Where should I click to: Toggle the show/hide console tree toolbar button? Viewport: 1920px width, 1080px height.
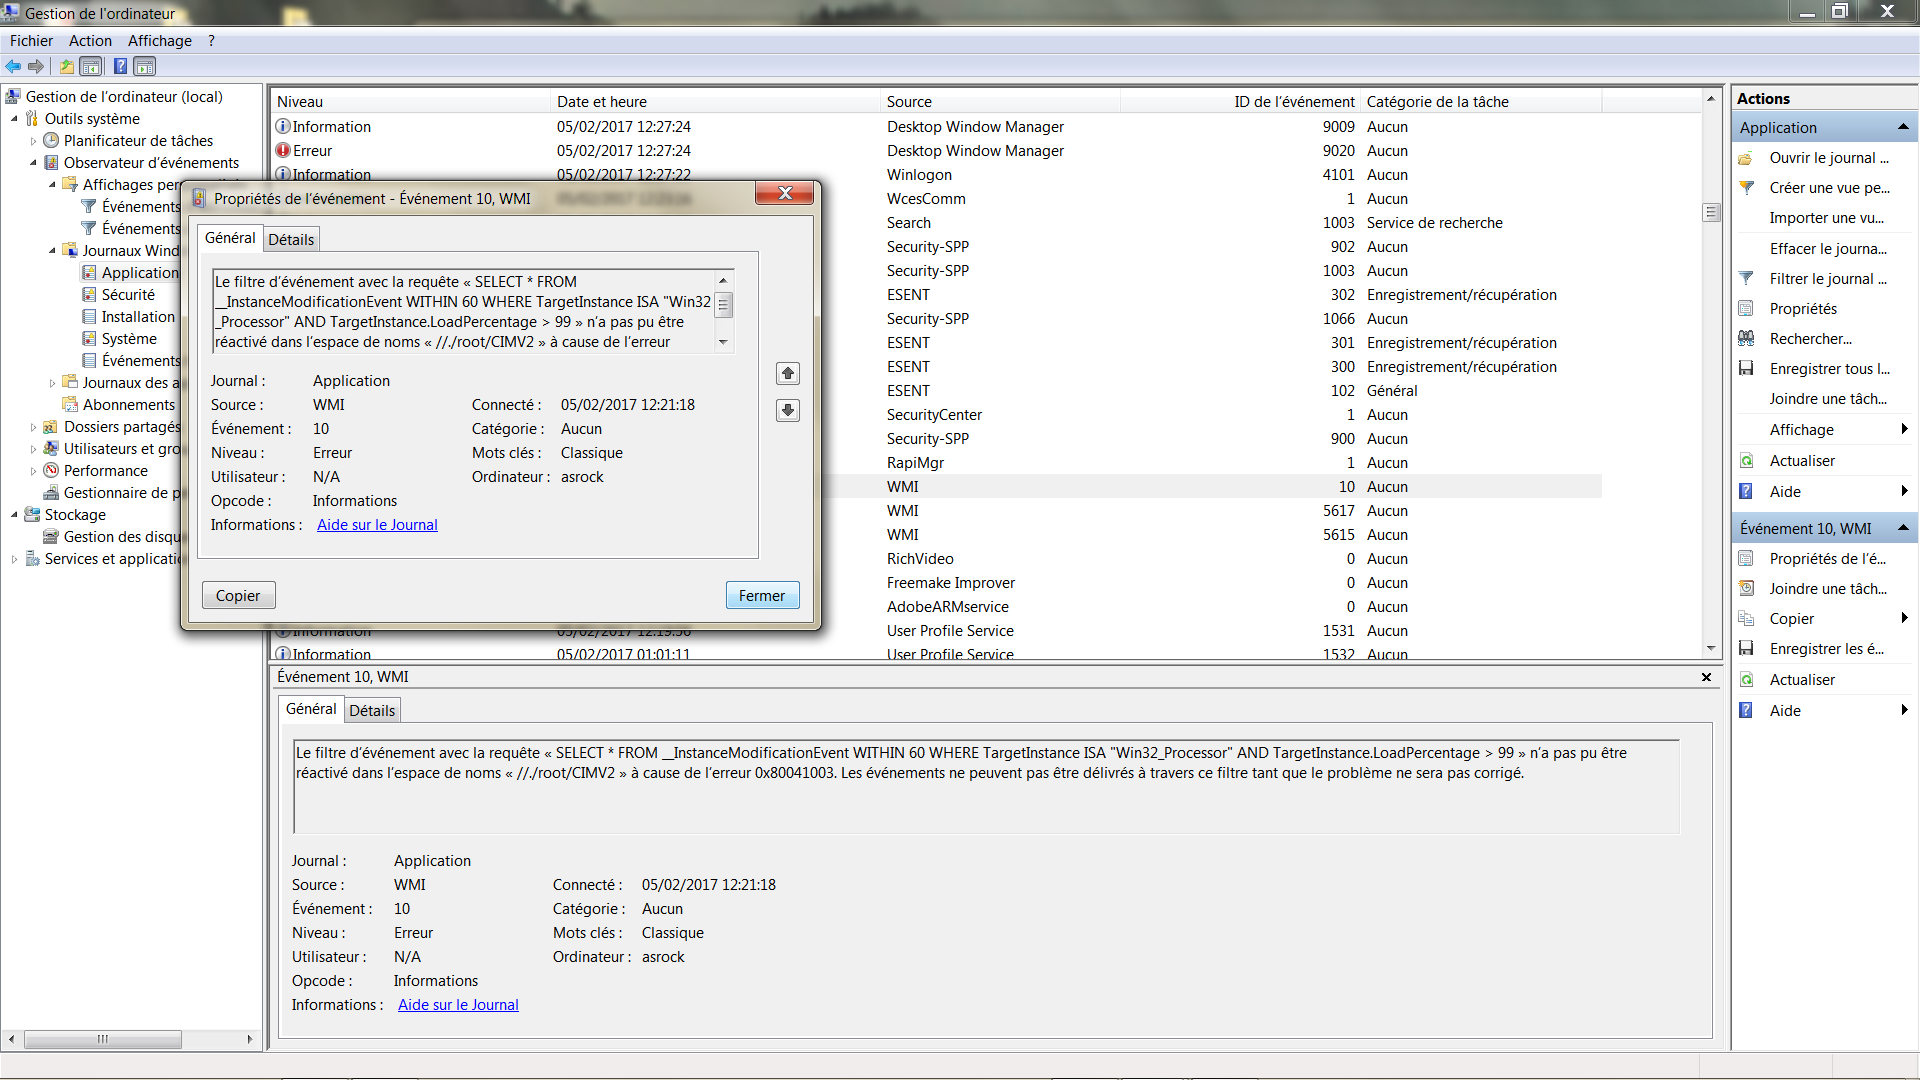click(91, 67)
